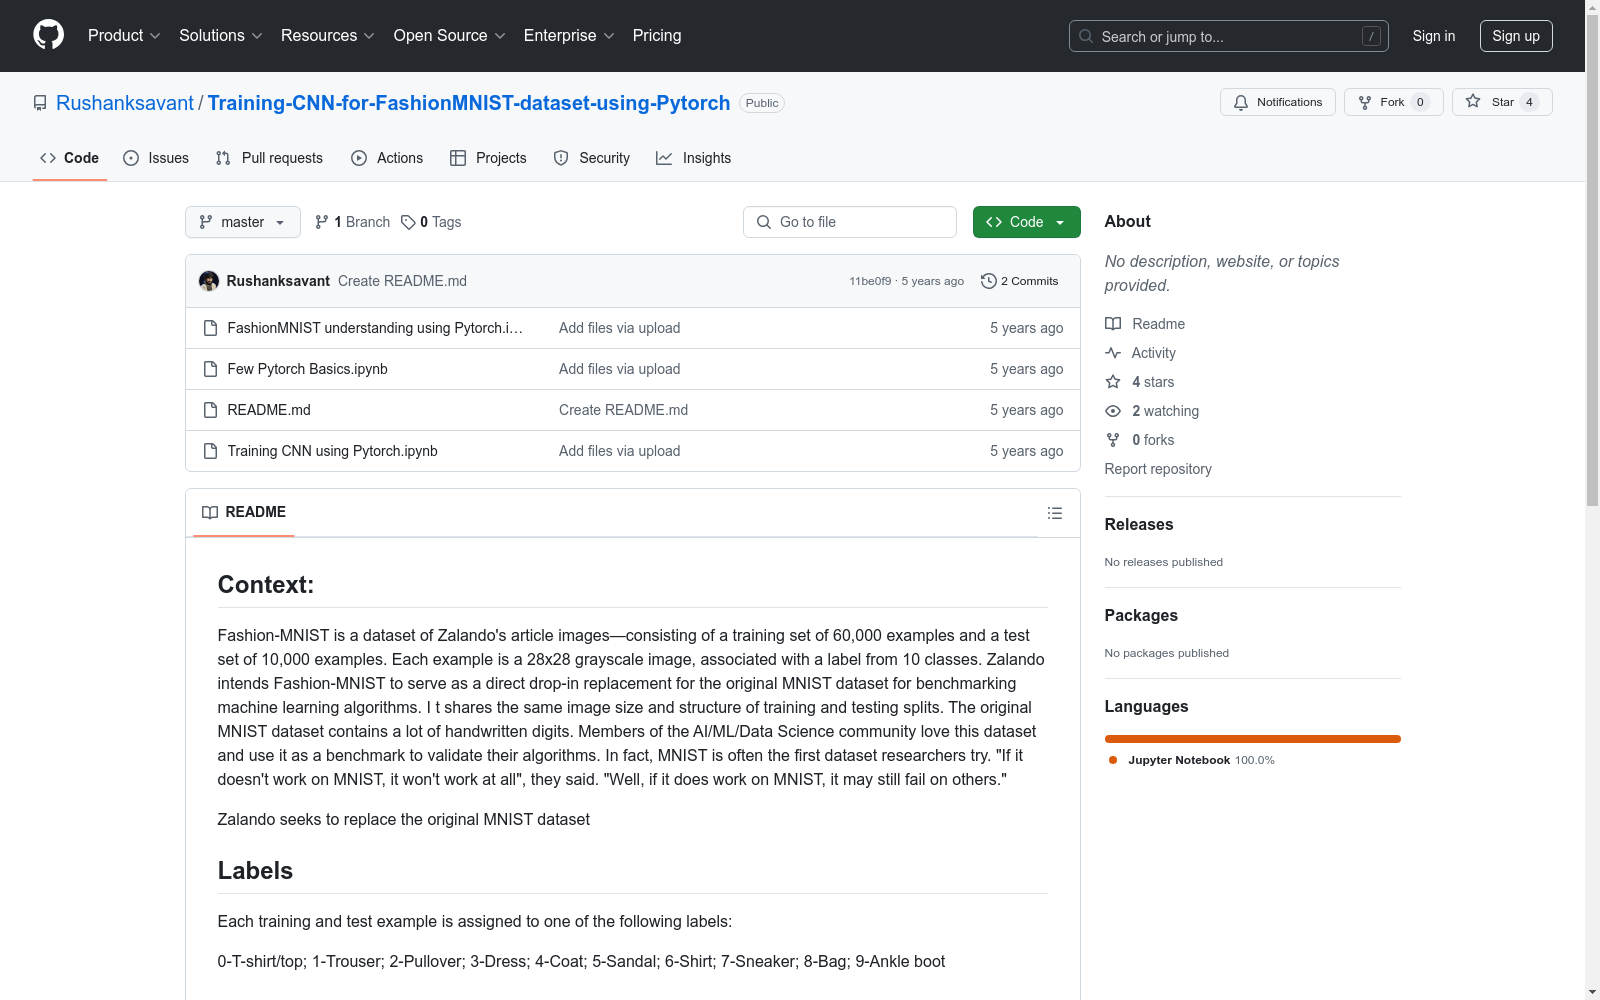Image resolution: width=1600 pixels, height=1000 pixels.
Task: Click the 2 watching link
Action: pyautogui.click(x=1165, y=411)
